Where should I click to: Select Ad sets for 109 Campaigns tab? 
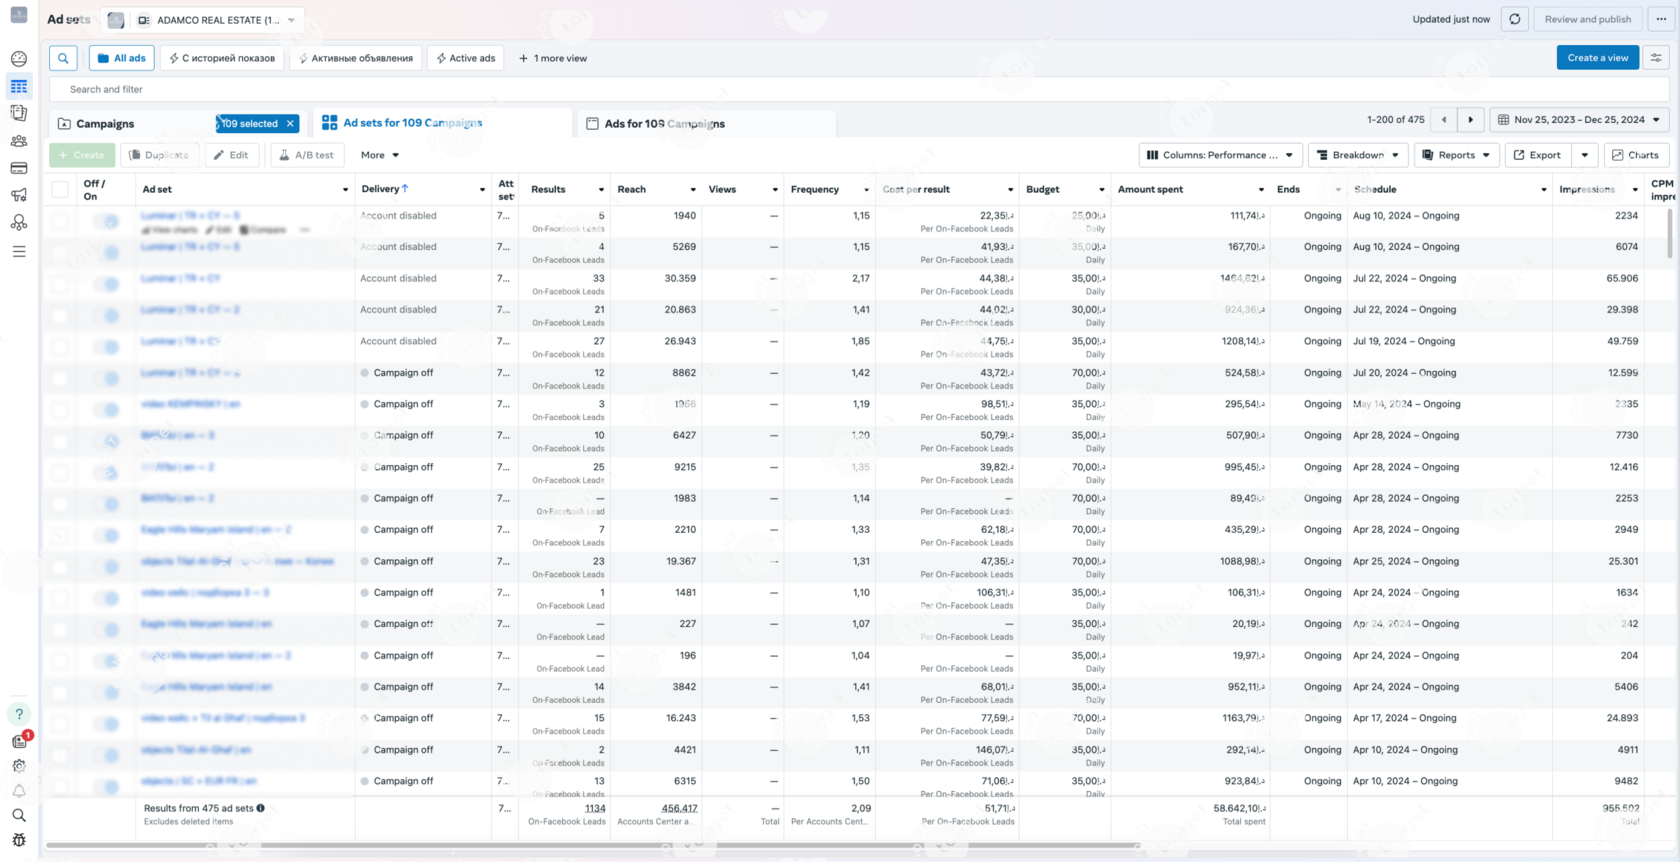[x=442, y=123]
